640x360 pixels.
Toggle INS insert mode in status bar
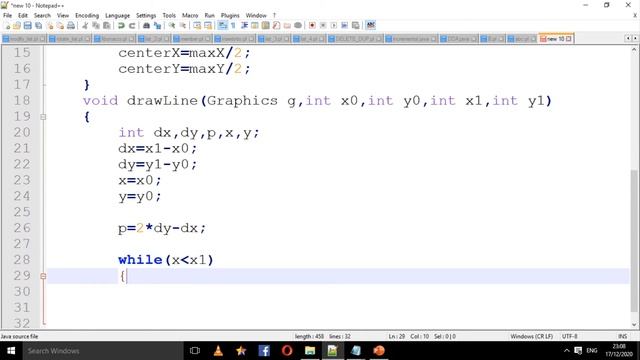pyautogui.click(x=622, y=336)
